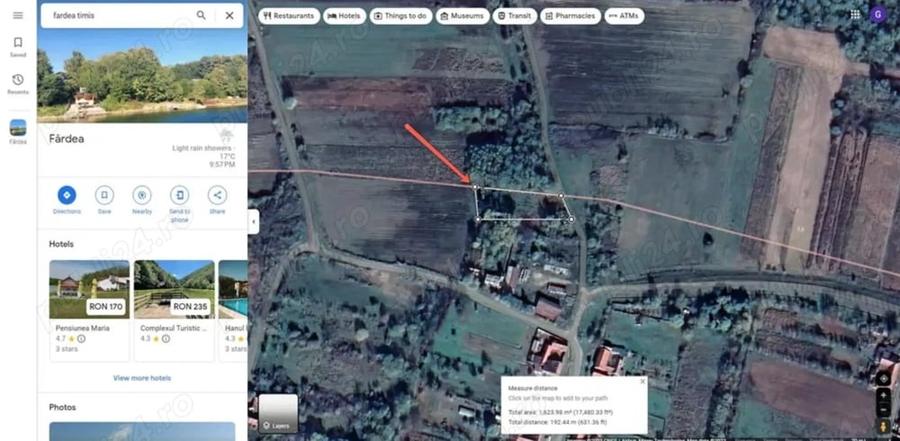This screenshot has height=441, width=900.
Task: Open the Recents sidebar item
Action: click(x=18, y=84)
